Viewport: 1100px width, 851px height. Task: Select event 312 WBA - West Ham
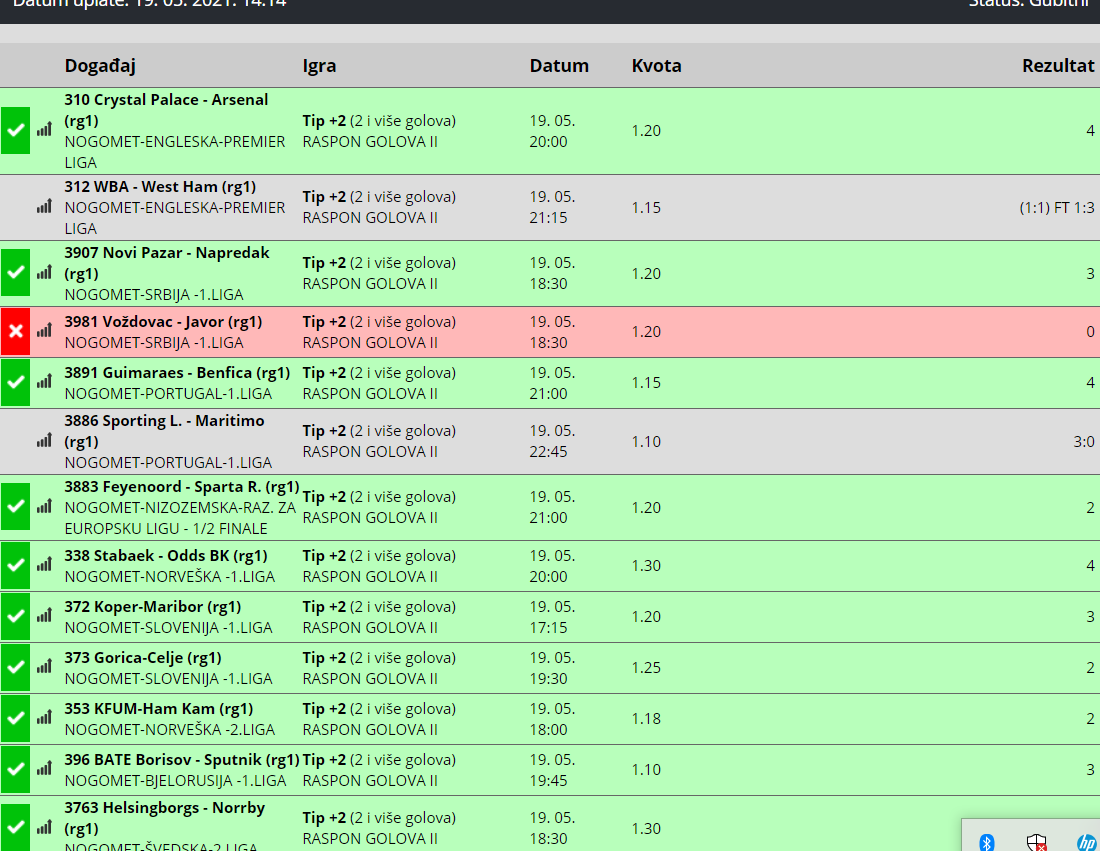click(160, 187)
